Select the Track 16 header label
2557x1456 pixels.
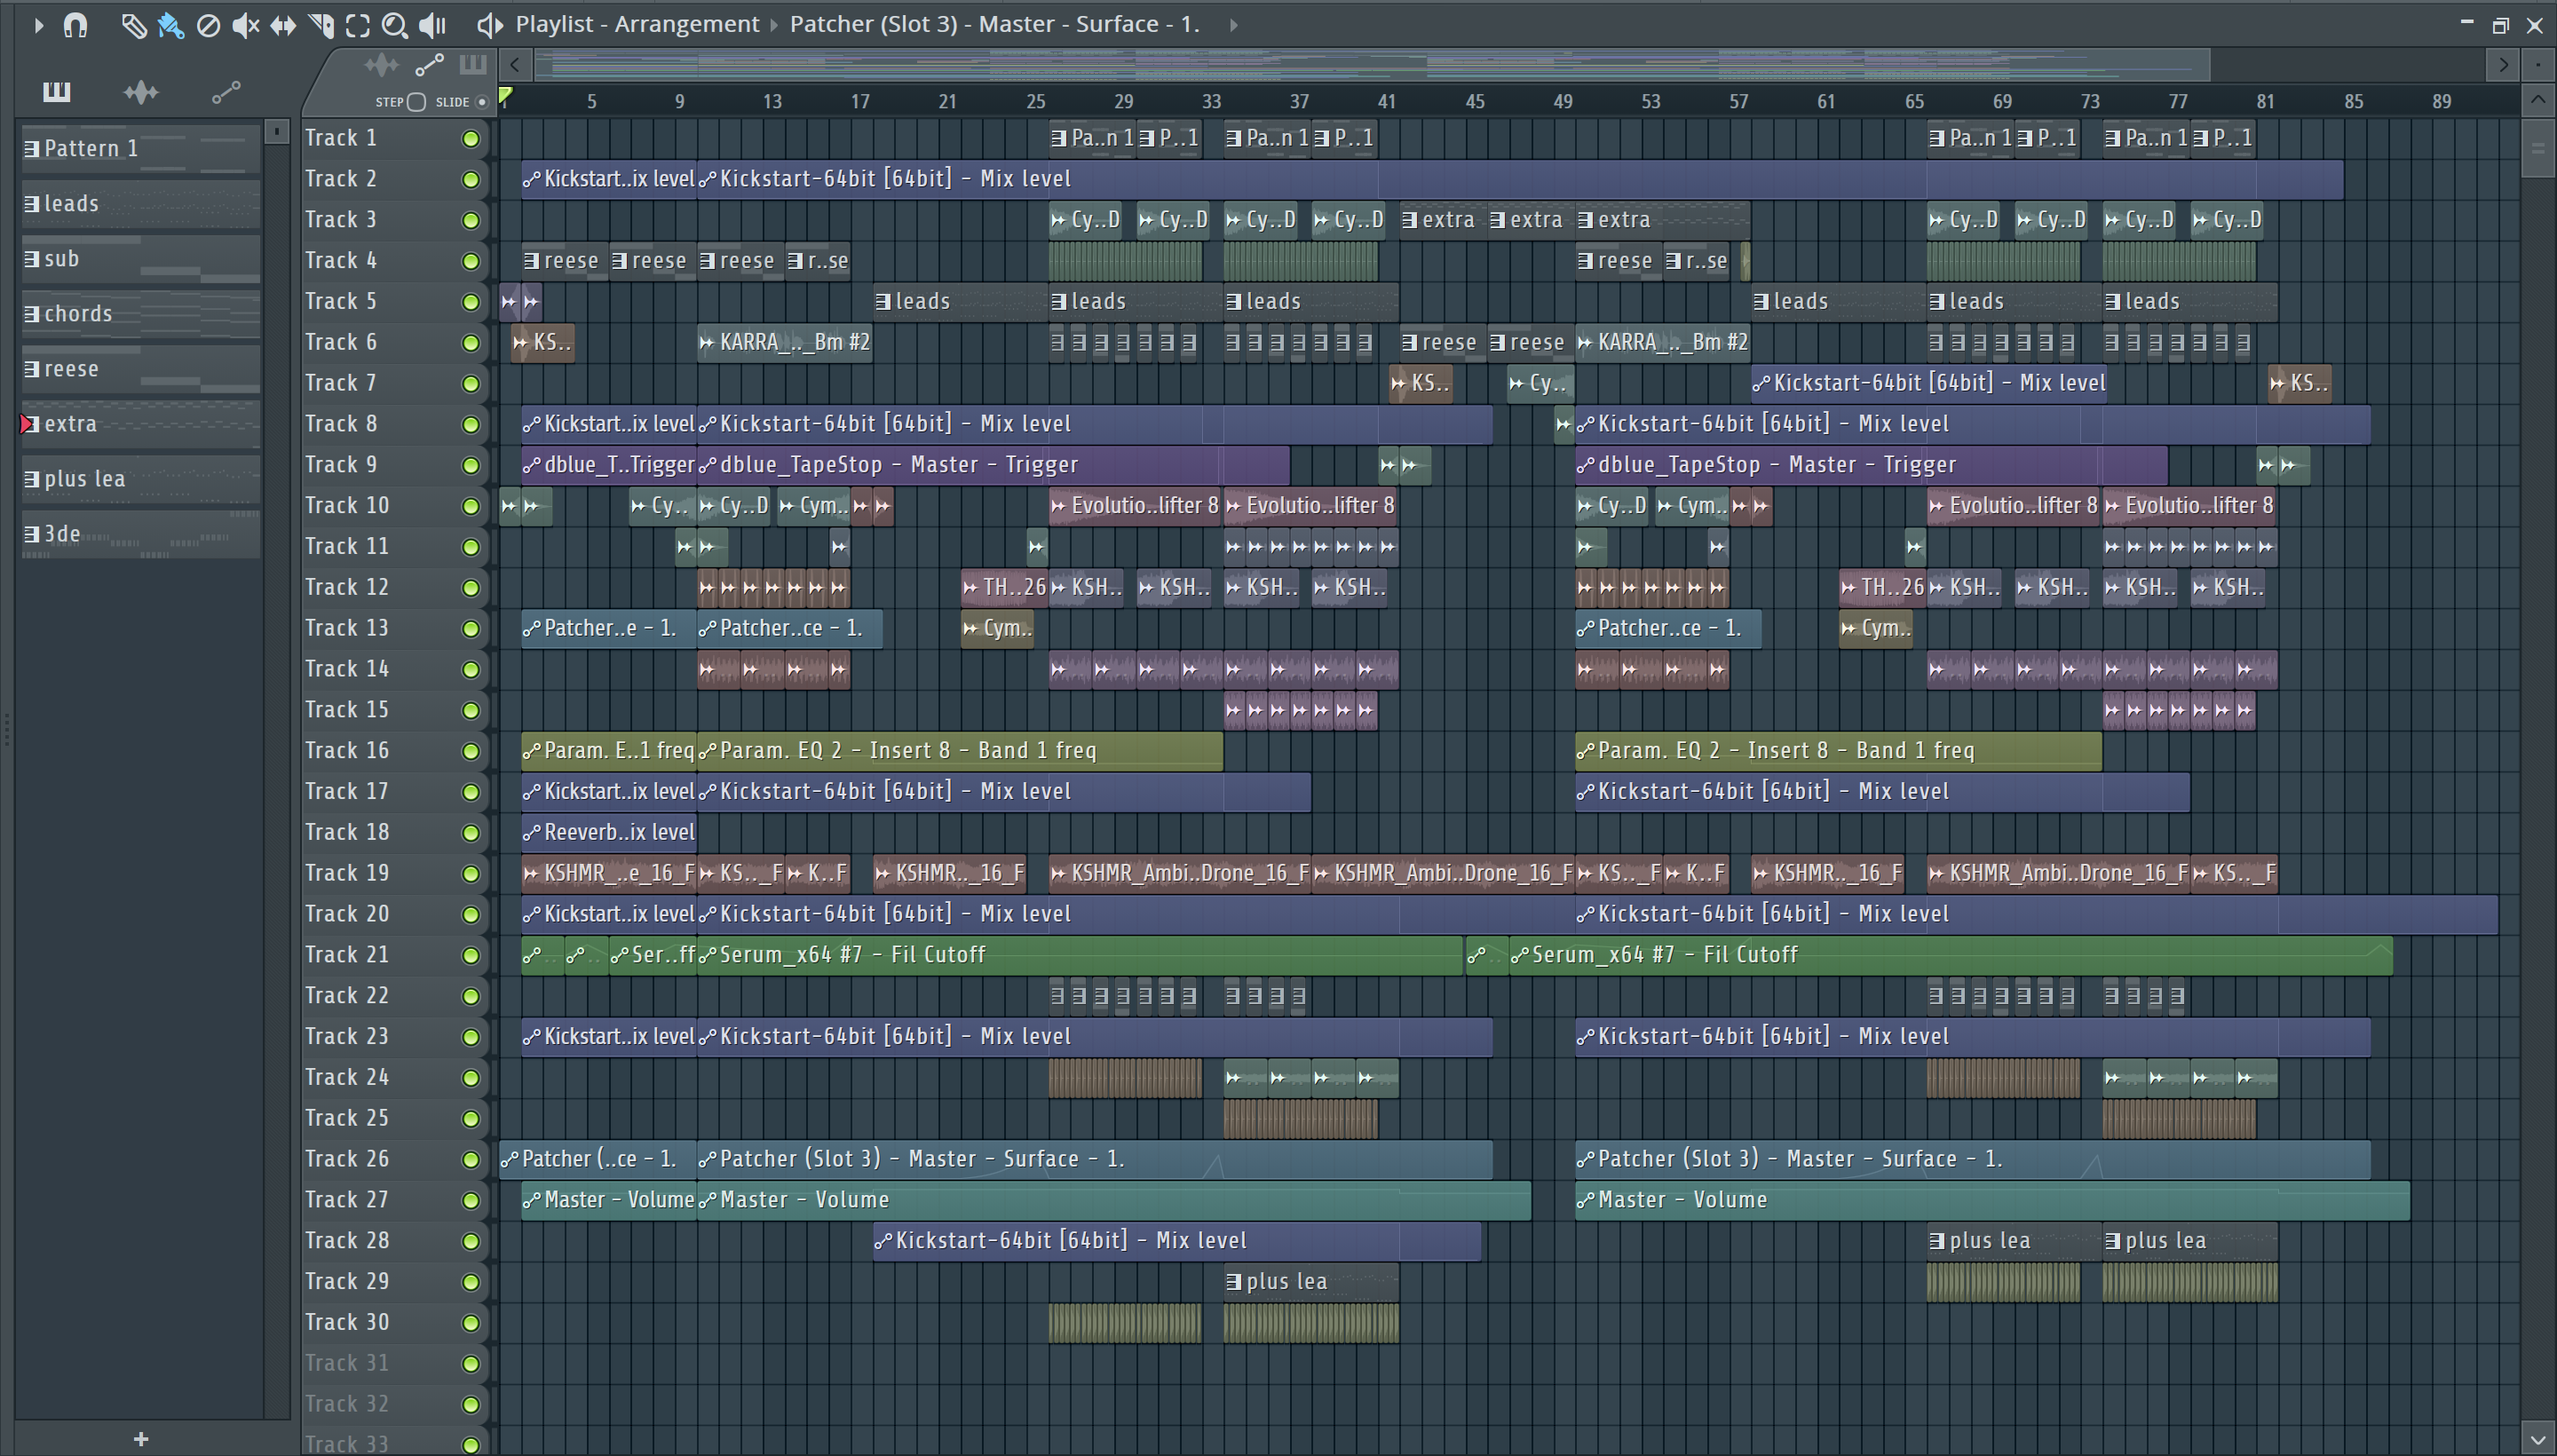point(347,751)
